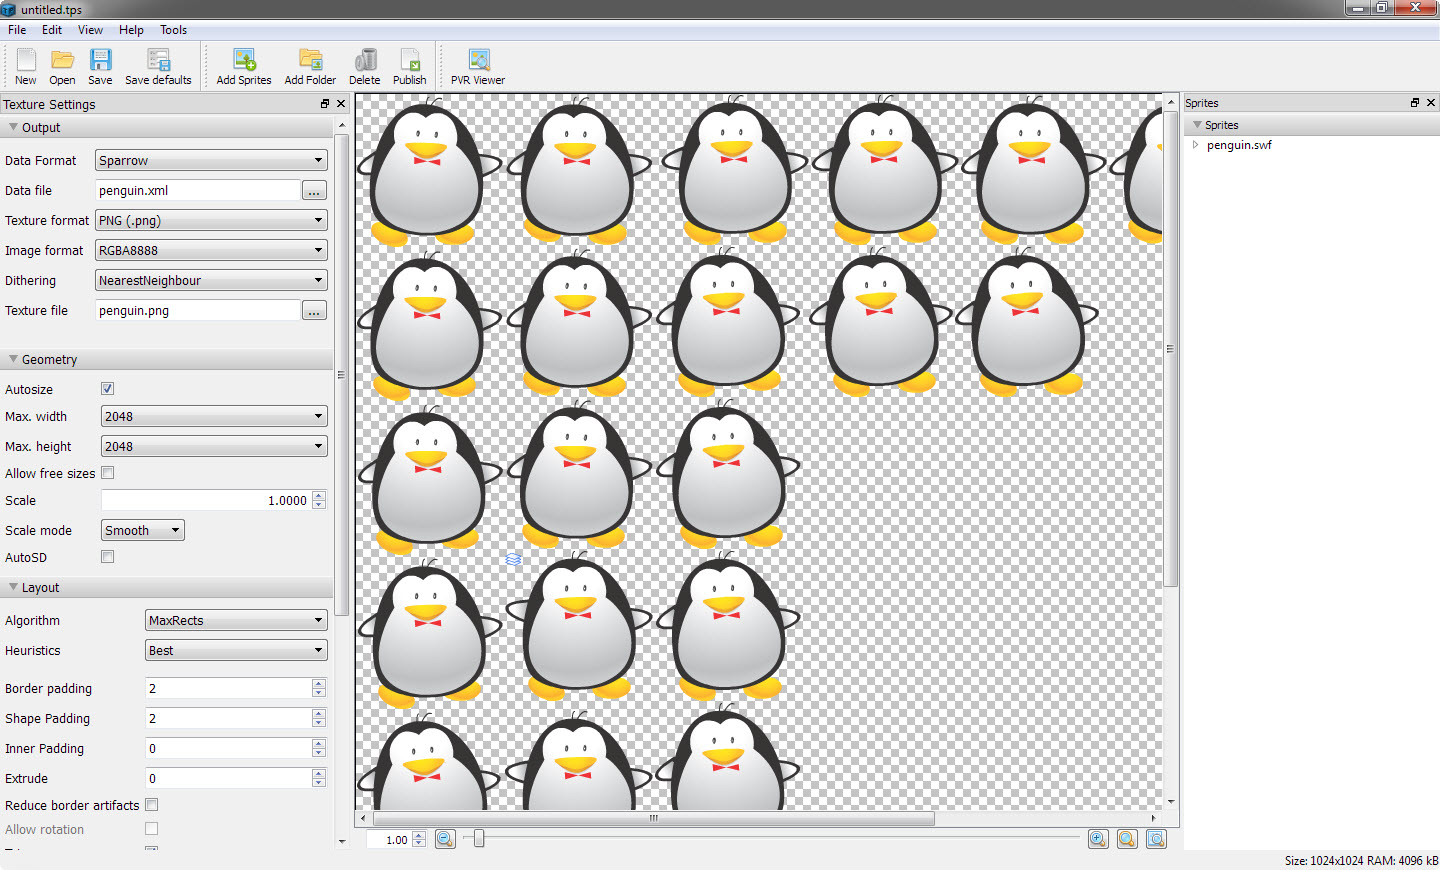Image resolution: width=1440 pixels, height=870 pixels.
Task: Open the Data Format dropdown
Action: (210, 160)
